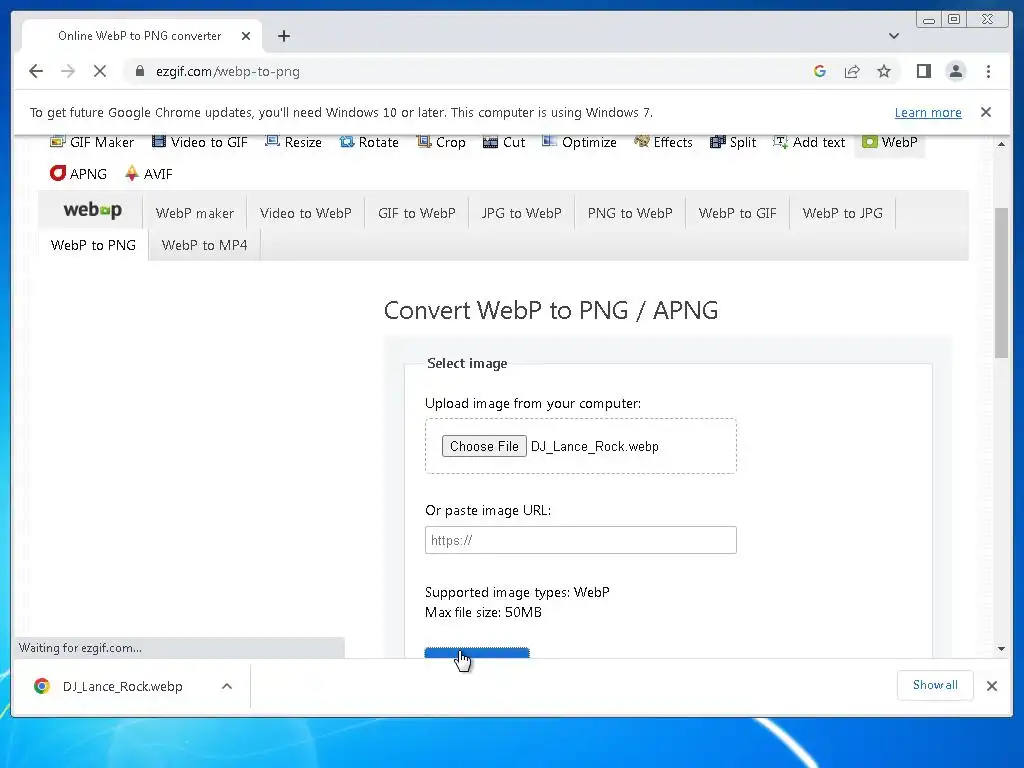Click the page vertical scrollbar thumb
1024x768 pixels.
pos(1001,283)
